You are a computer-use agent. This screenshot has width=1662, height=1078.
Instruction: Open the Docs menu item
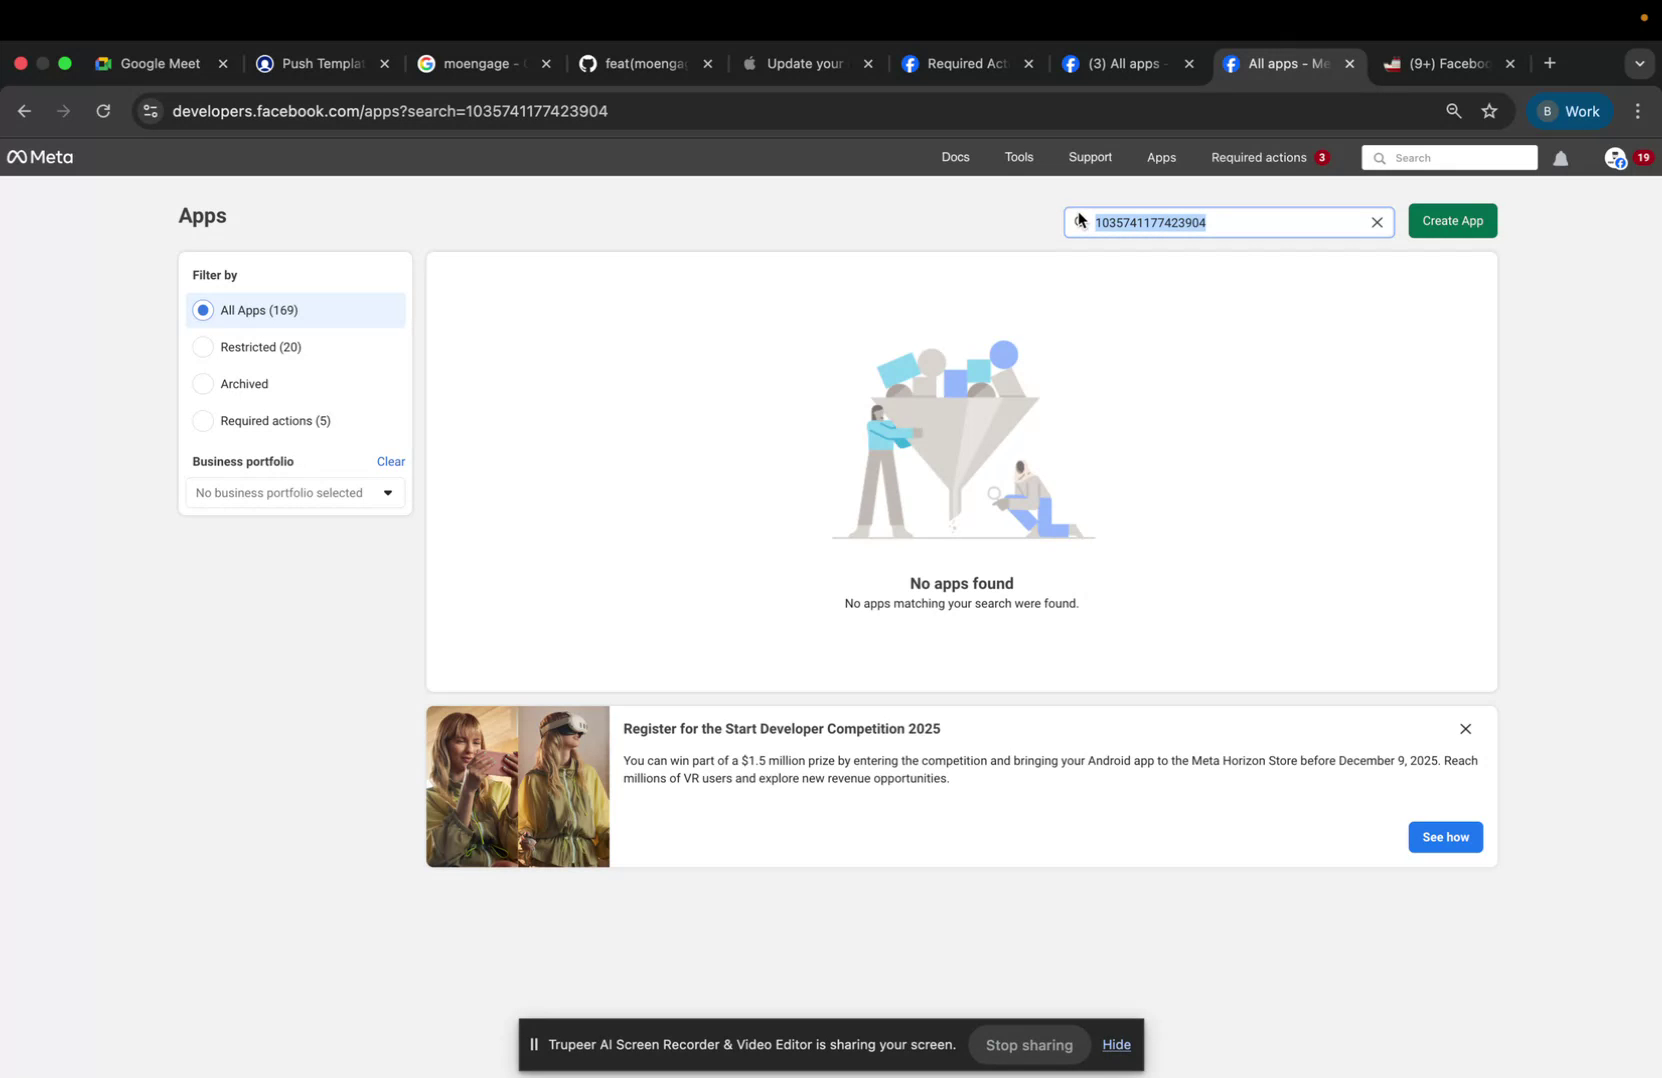tap(954, 157)
